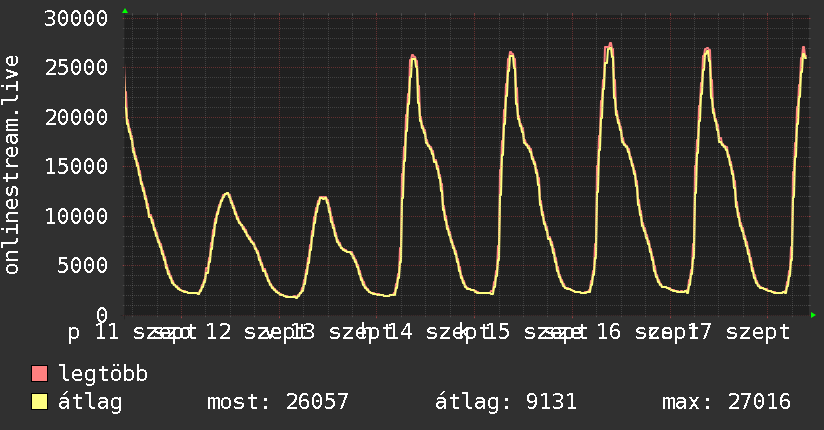Click the green arrow atop the y-axis

tap(125, 11)
